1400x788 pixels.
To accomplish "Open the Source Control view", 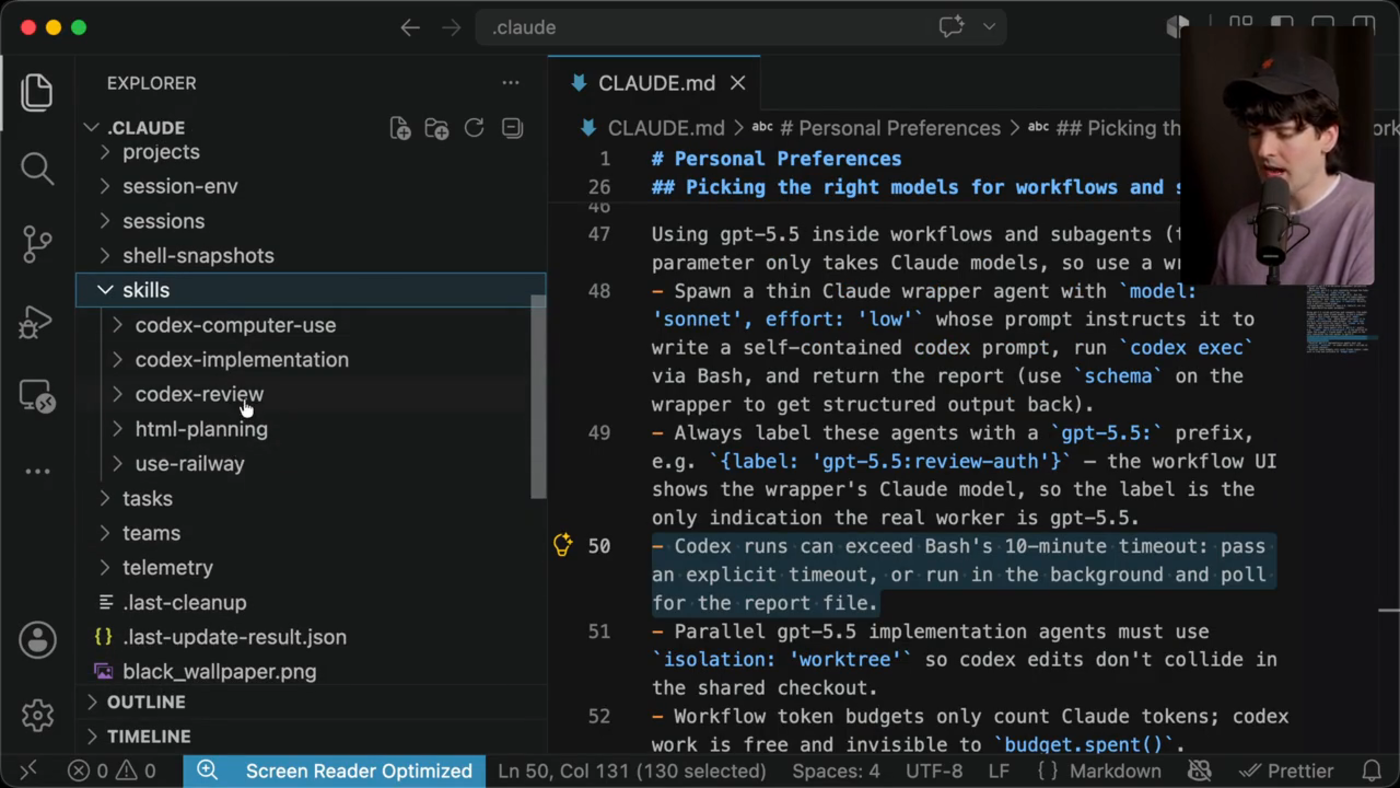I will [x=37, y=245].
